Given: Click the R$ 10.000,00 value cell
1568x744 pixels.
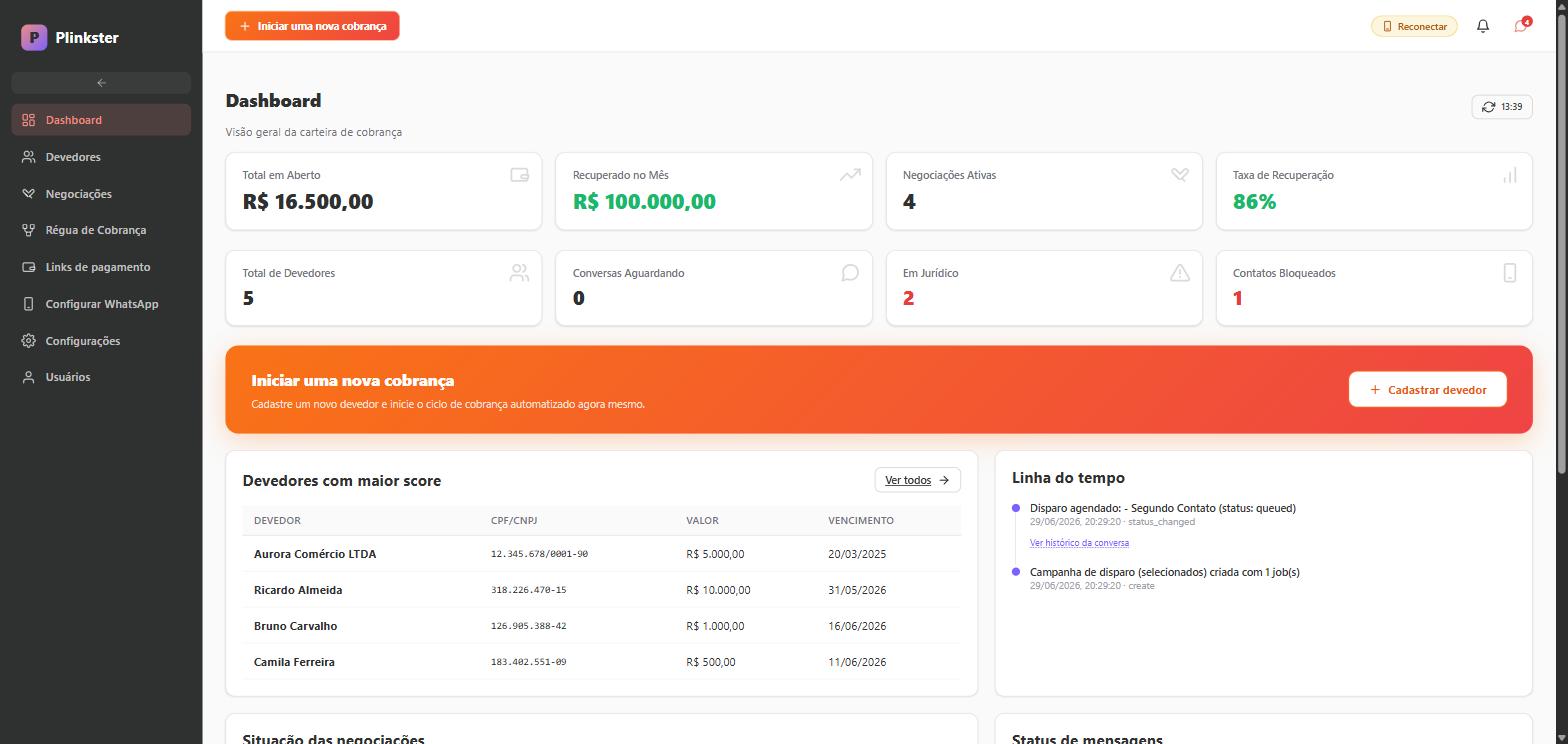Looking at the screenshot, I should pyautogui.click(x=718, y=590).
